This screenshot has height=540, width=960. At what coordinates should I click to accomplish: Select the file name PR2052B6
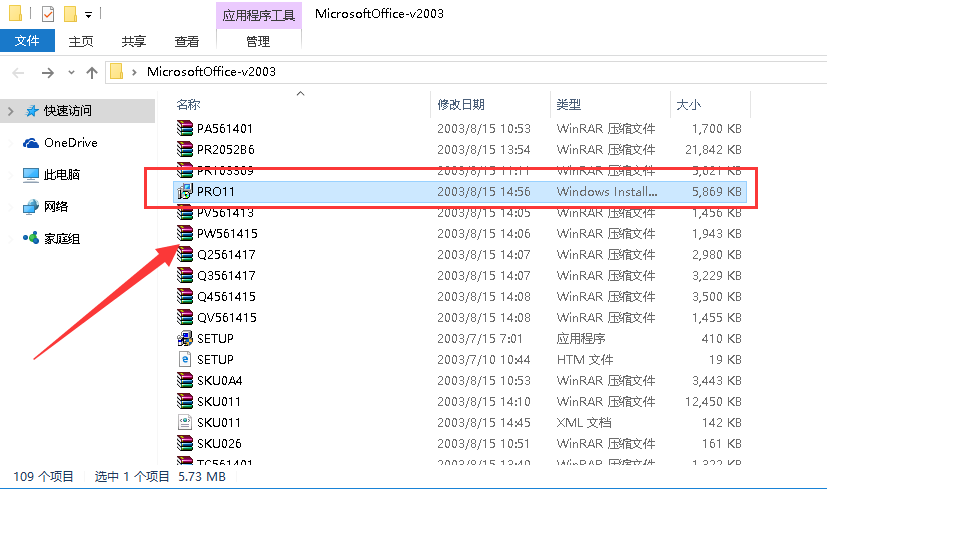click(226, 149)
